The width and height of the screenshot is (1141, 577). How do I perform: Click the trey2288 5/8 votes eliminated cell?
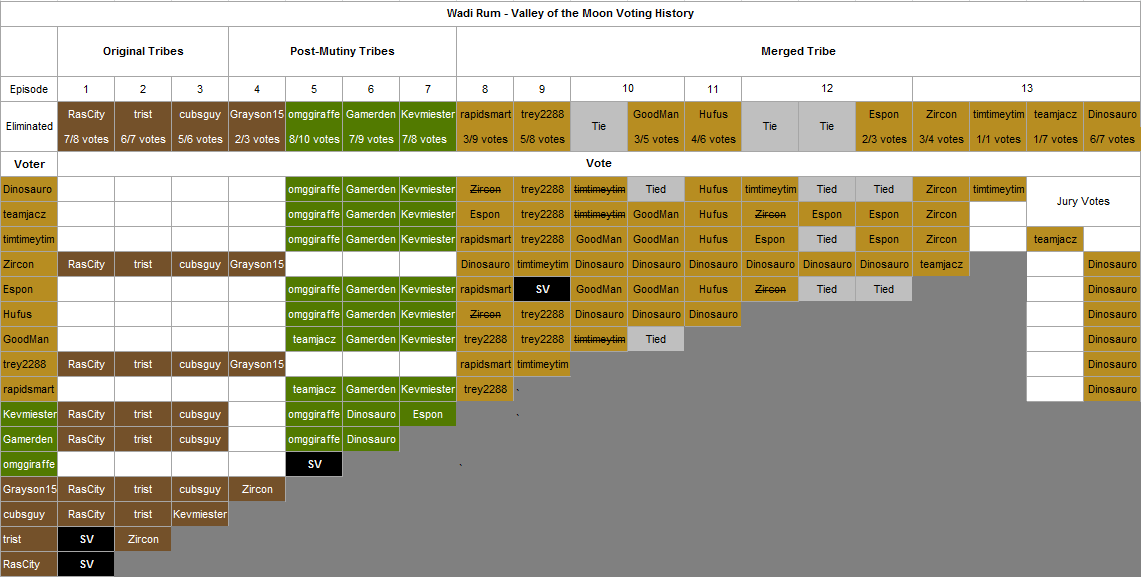point(541,126)
